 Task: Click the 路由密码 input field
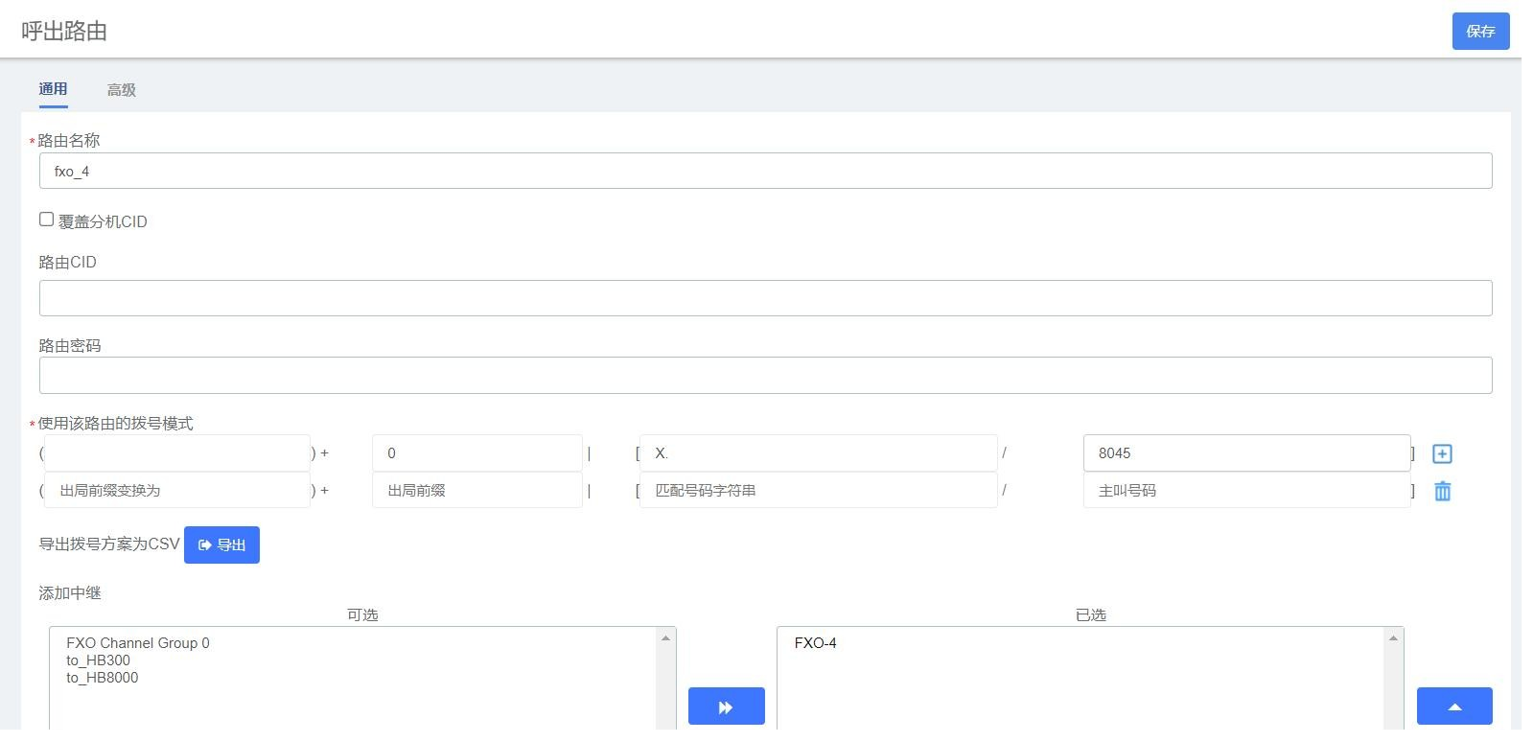[x=765, y=375]
